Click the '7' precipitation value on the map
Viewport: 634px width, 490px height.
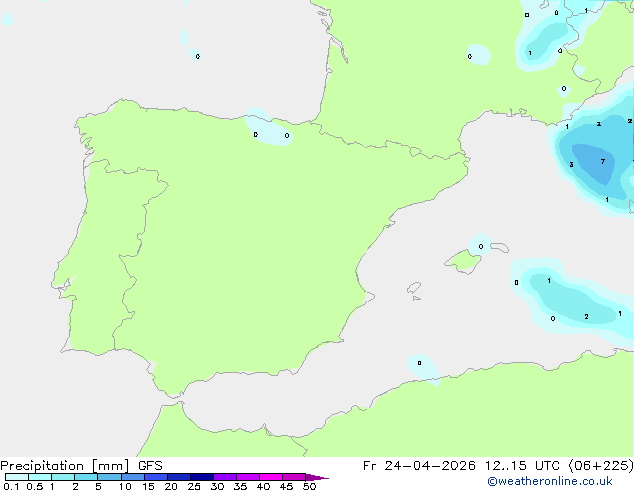[603, 161]
